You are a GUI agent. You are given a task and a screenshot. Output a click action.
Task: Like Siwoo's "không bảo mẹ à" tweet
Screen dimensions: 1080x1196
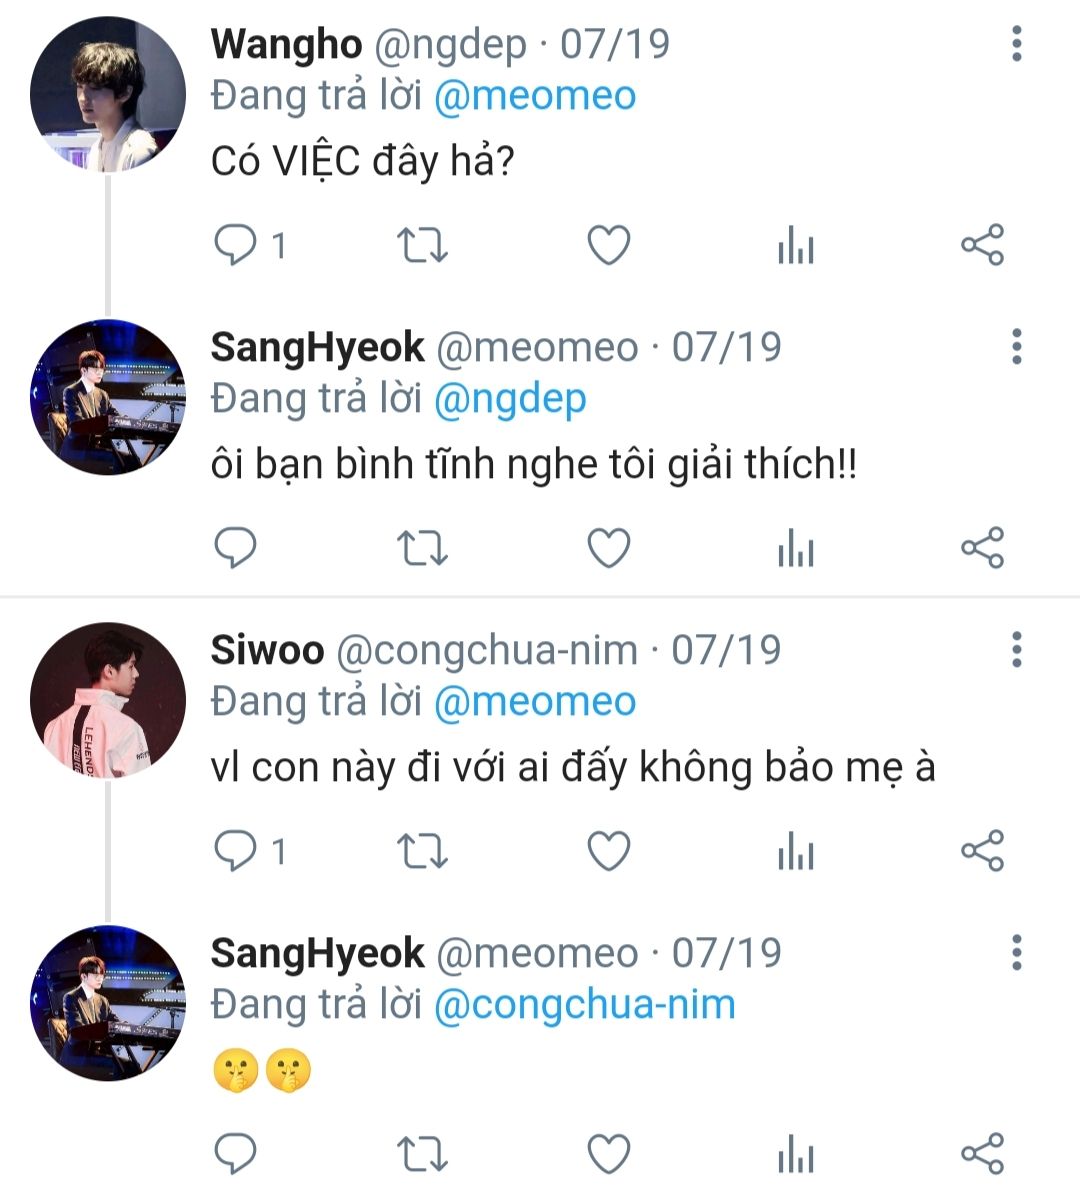pos(608,851)
